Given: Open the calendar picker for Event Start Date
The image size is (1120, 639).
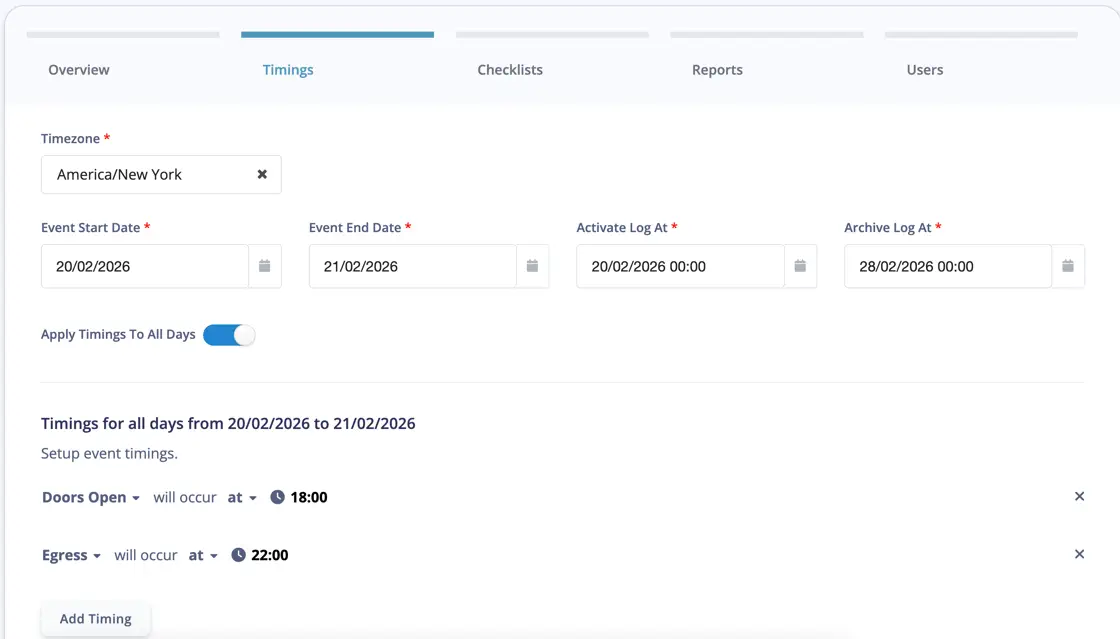Looking at the screenshot, I should (265, 266).
